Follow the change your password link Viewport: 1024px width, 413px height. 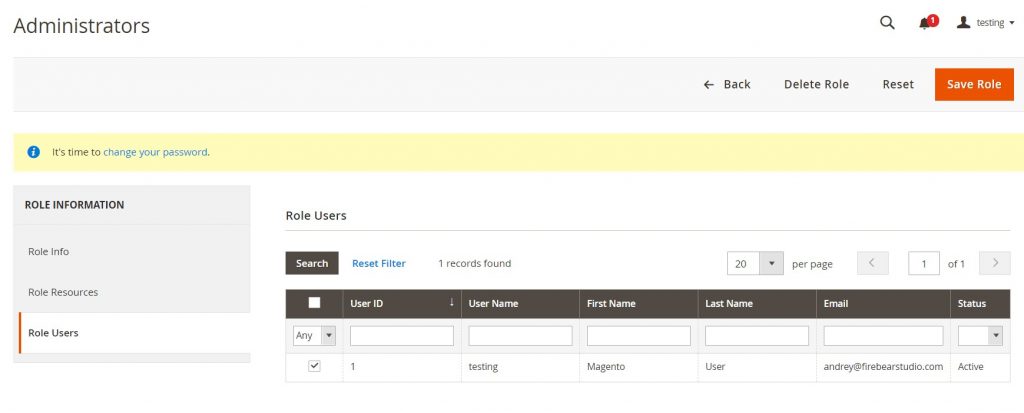tap(155, 152)
